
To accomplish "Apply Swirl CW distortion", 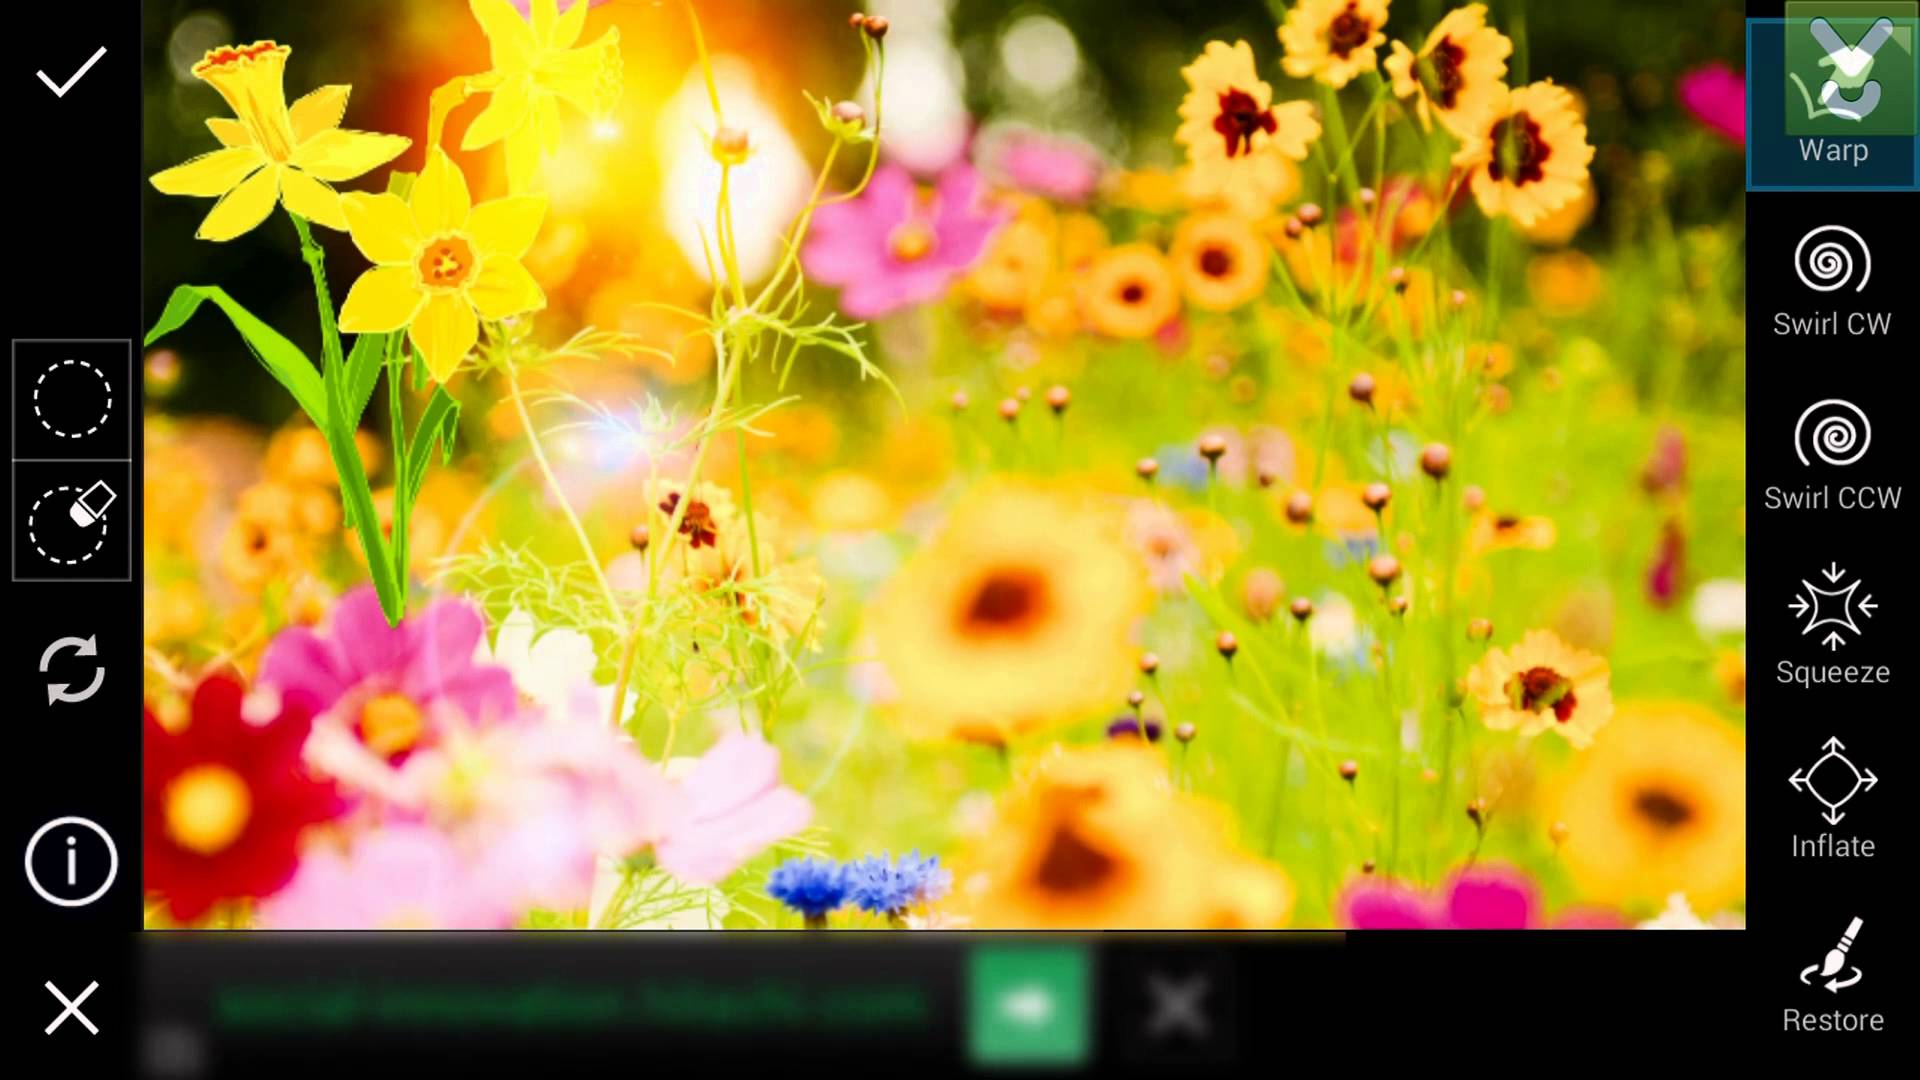I will [x=1832, y=281].
